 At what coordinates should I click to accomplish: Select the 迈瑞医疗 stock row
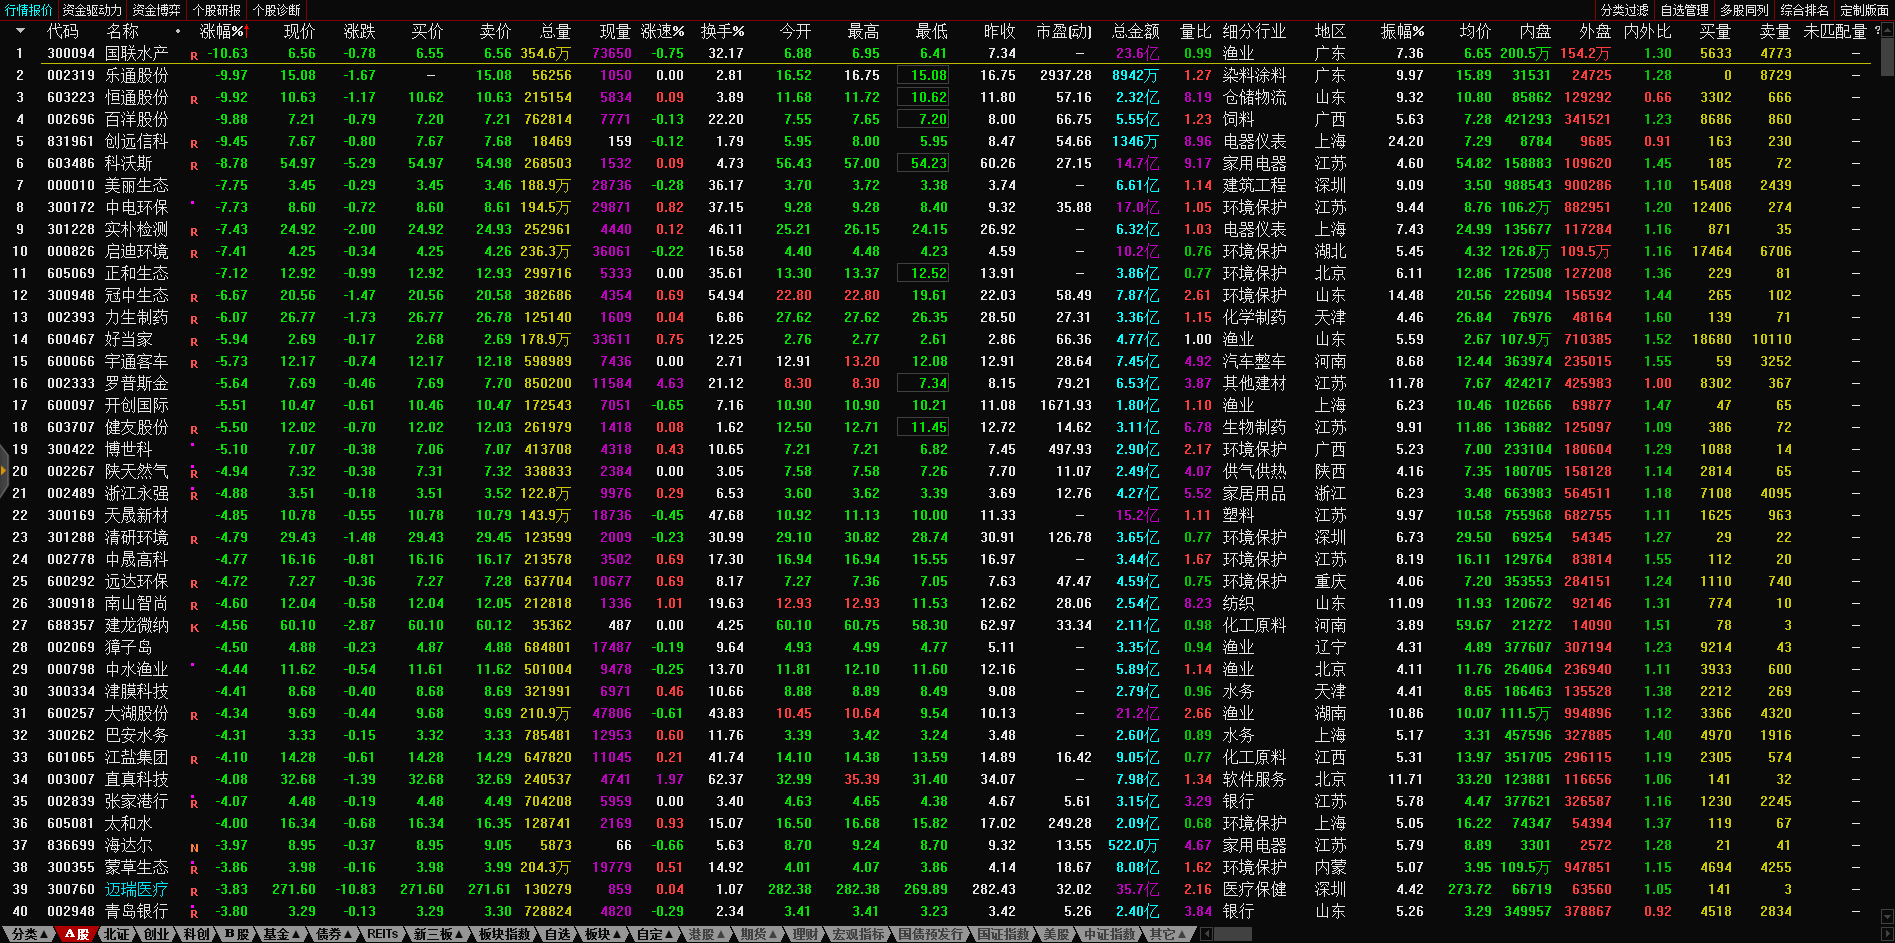tap(136, 889)
